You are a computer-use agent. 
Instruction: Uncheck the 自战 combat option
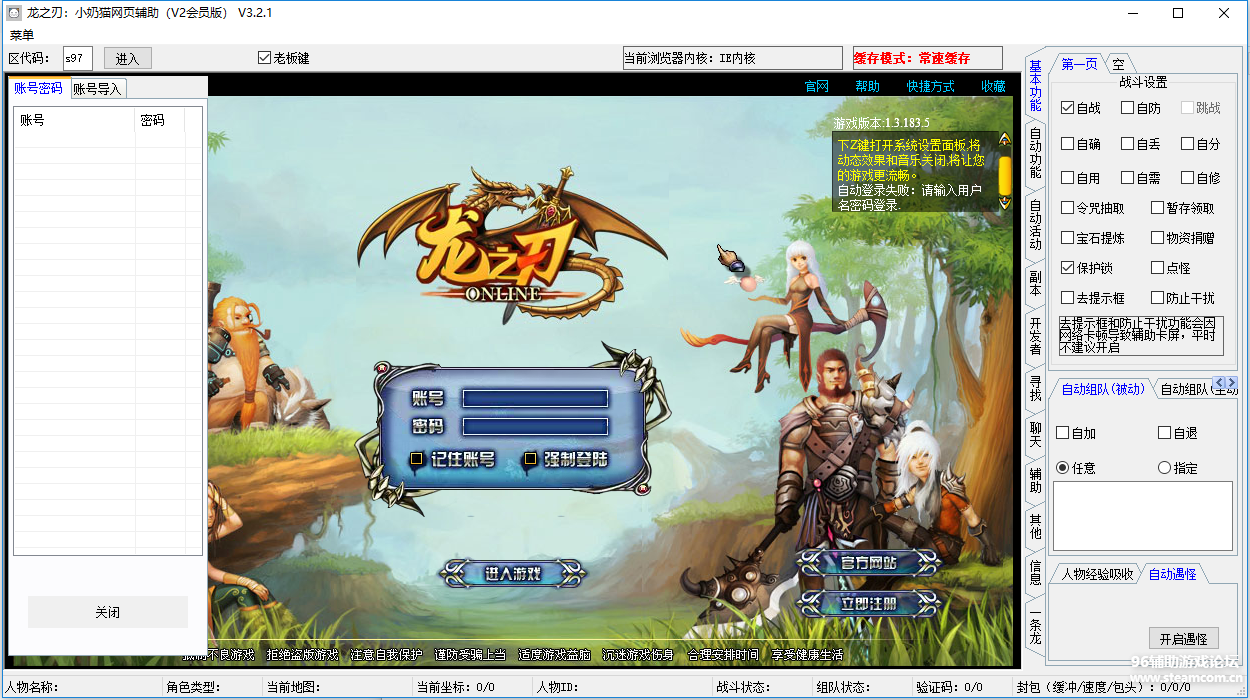pyautogui.click(x=1068, y=108)
